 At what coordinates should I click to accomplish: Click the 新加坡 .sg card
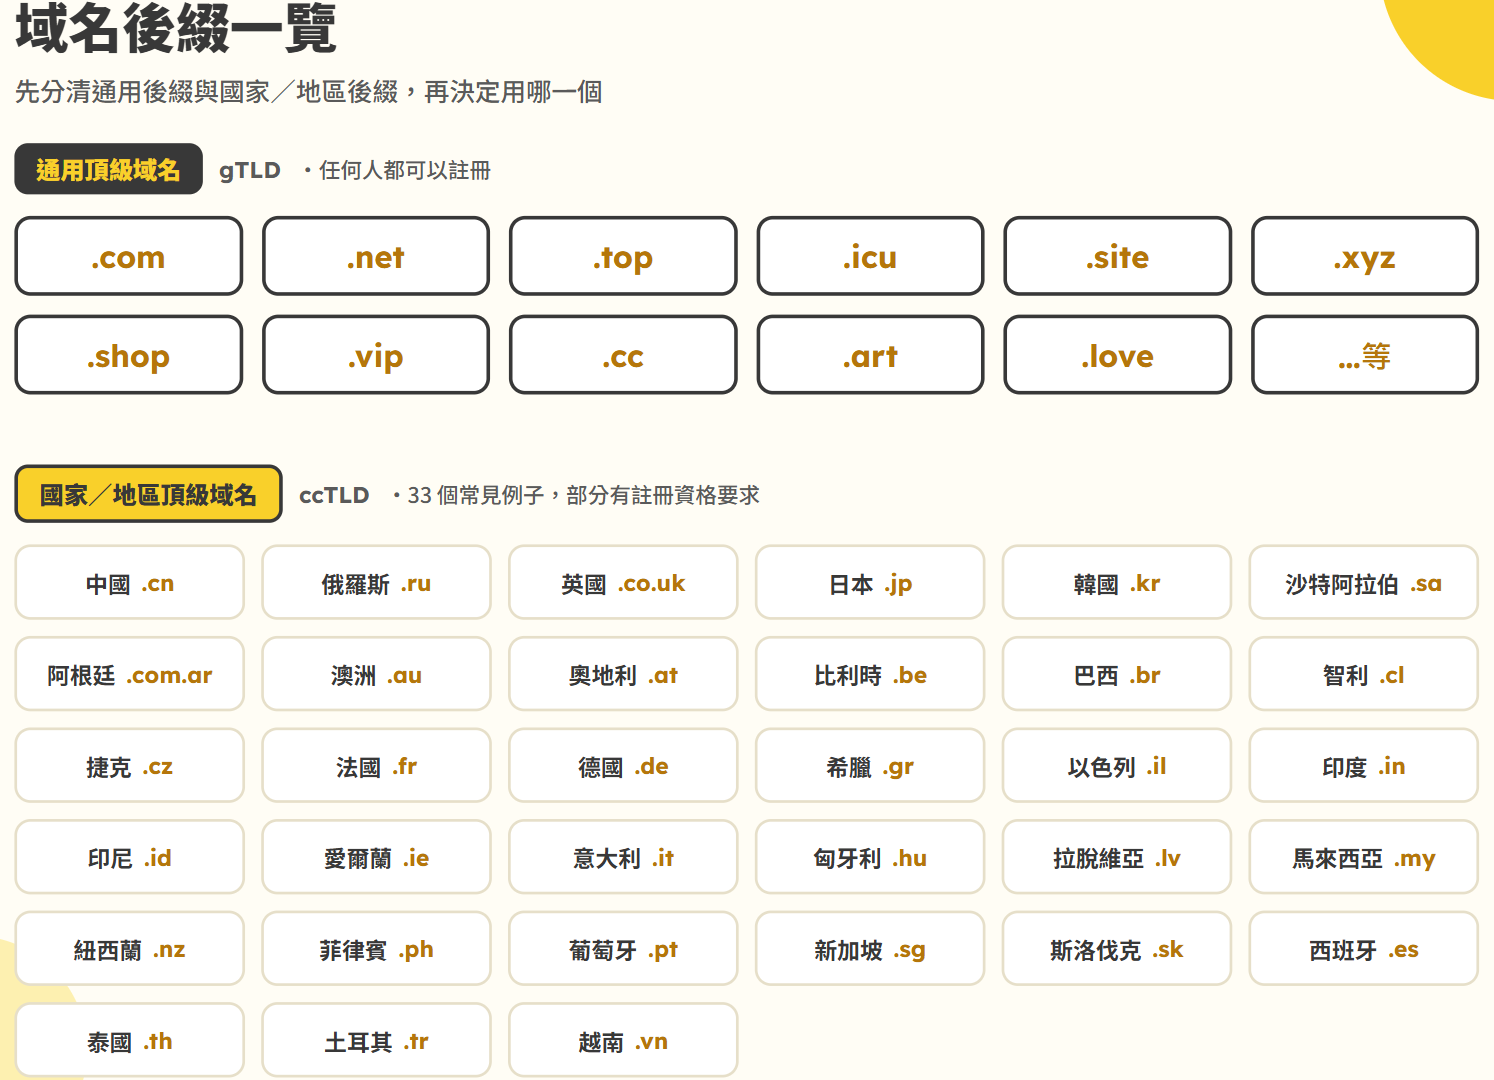[870, 948]
